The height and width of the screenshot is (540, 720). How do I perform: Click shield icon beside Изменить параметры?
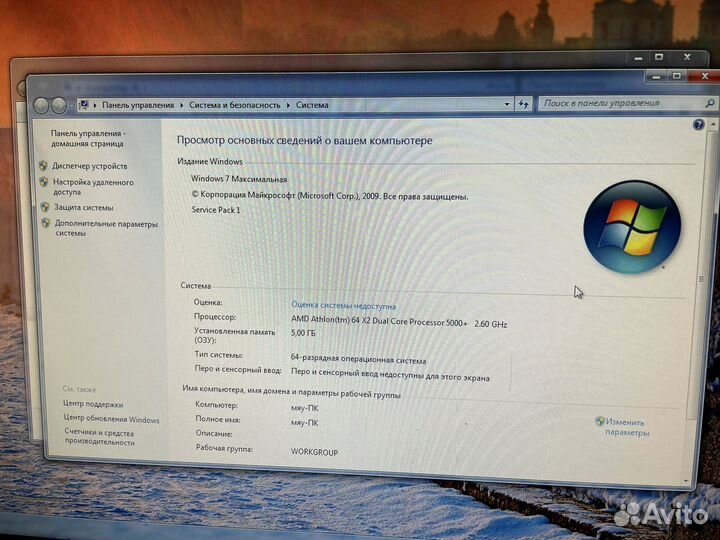pyautogui.click(x=600, y=422)
